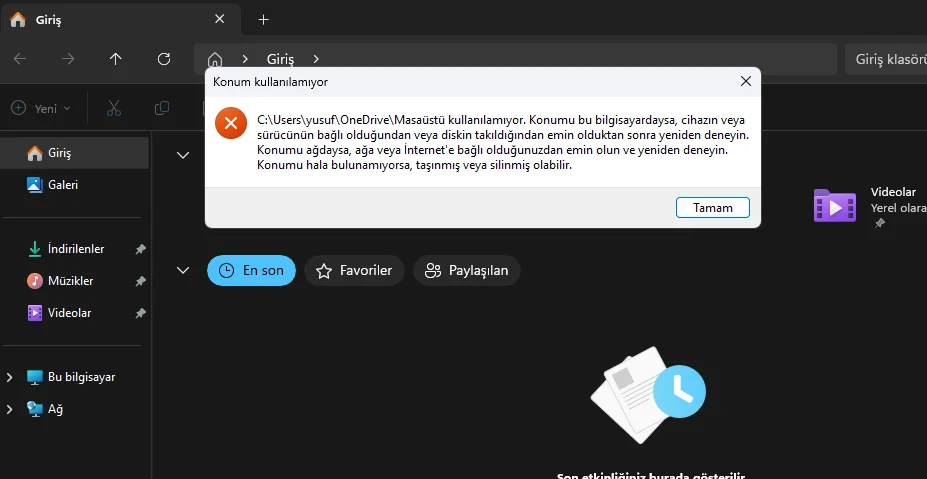
Task: Expand the Ağ tree node
Action: (x=9, y=409)
